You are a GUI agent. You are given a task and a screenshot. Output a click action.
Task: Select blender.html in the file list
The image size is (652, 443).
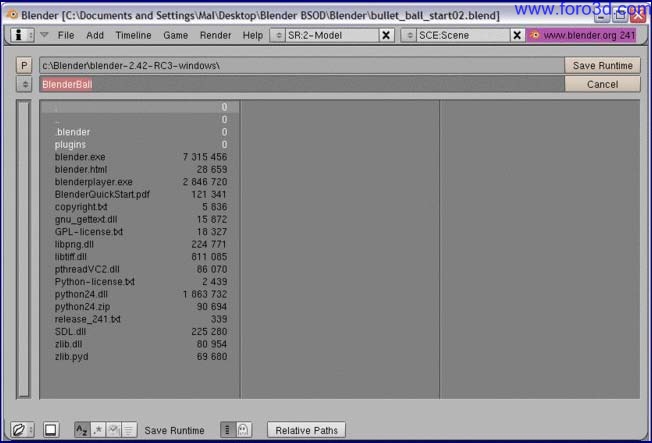[x=140, y=170]
